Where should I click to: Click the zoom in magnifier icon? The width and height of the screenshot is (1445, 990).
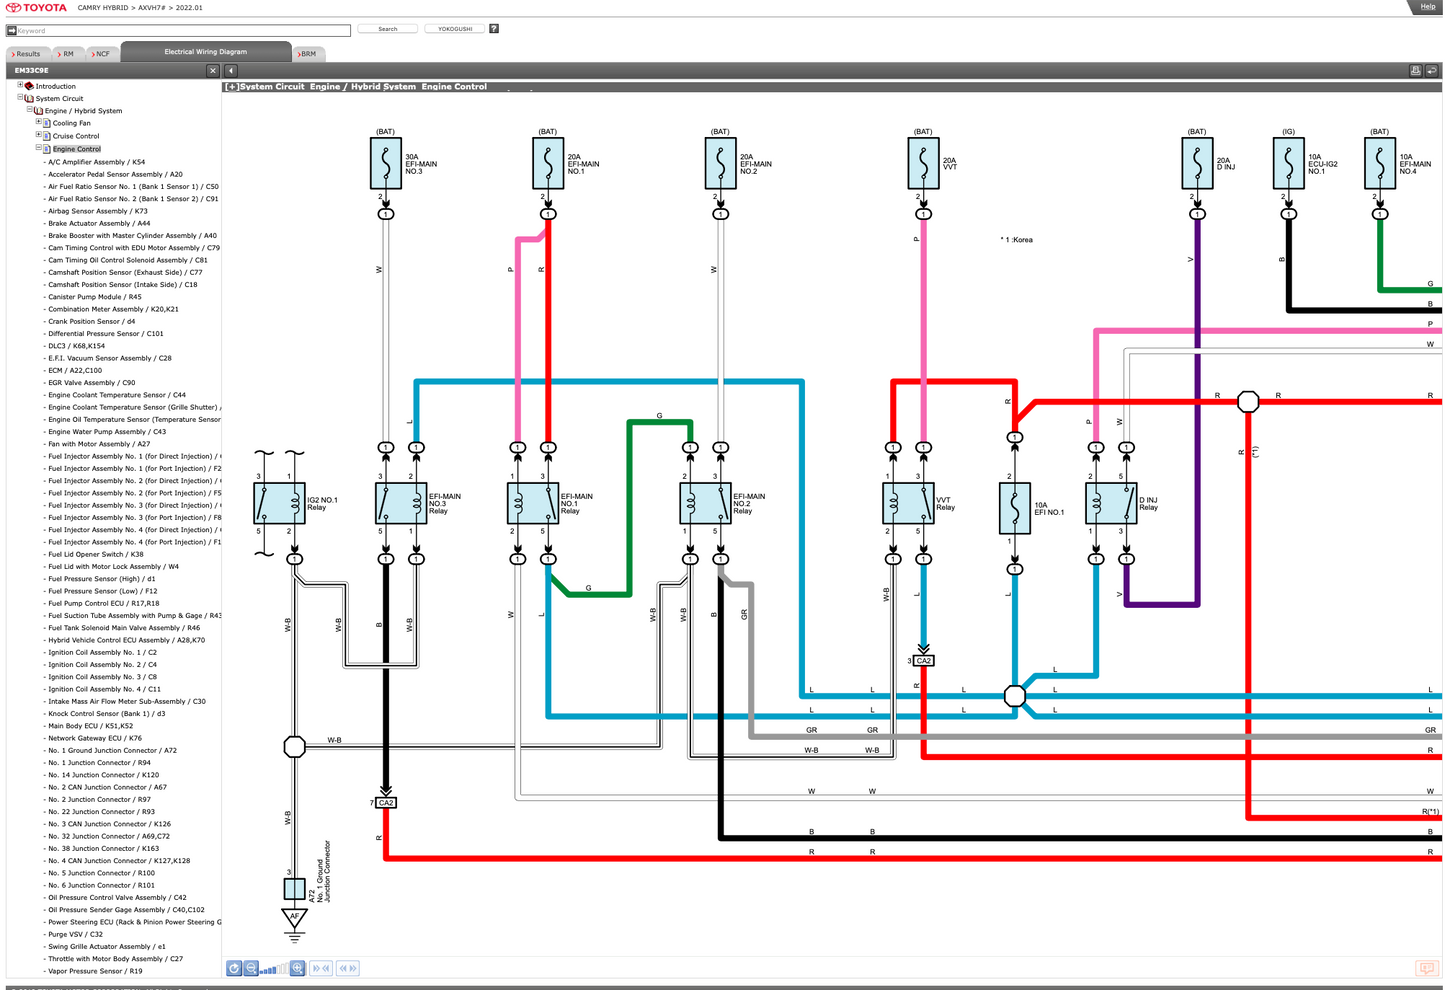point(297,968)
